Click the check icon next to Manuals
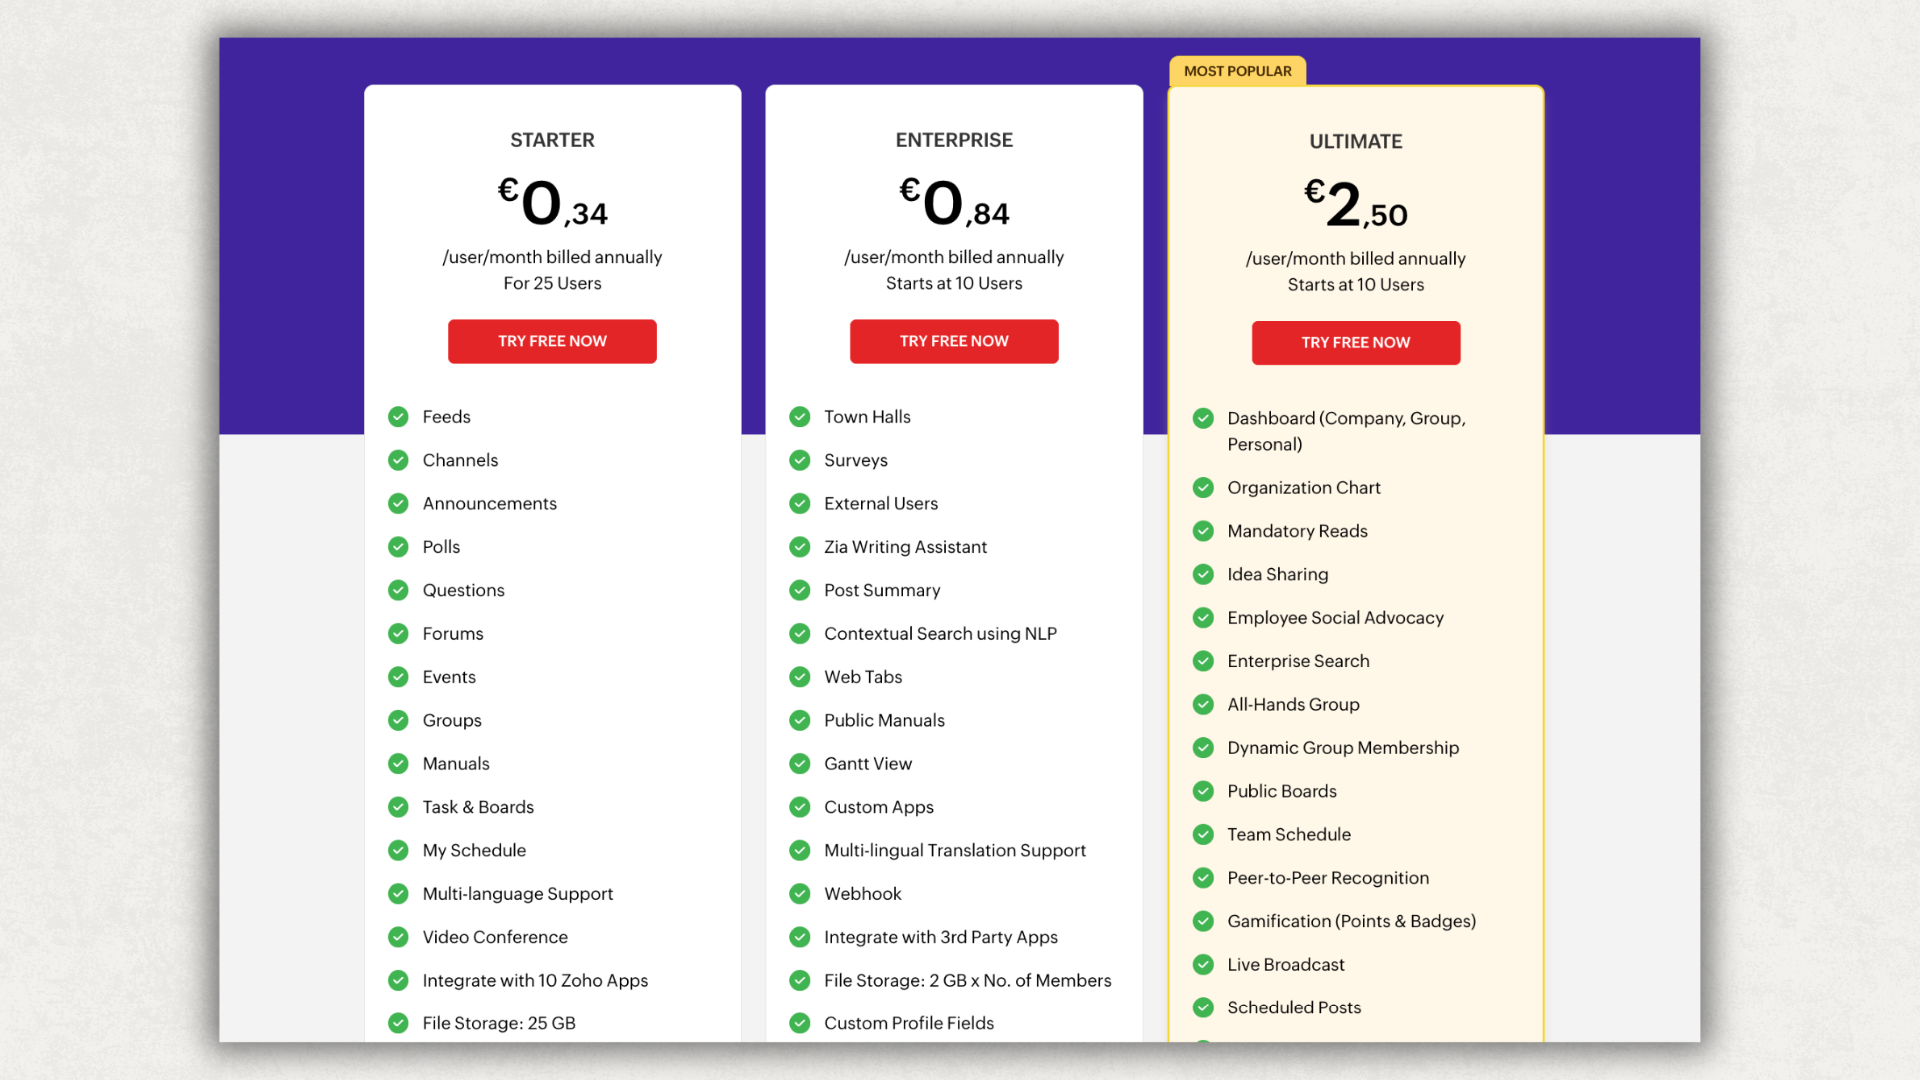Image resolution: width=1920 pixels, height=1080 pixels. tap(398, 764)
